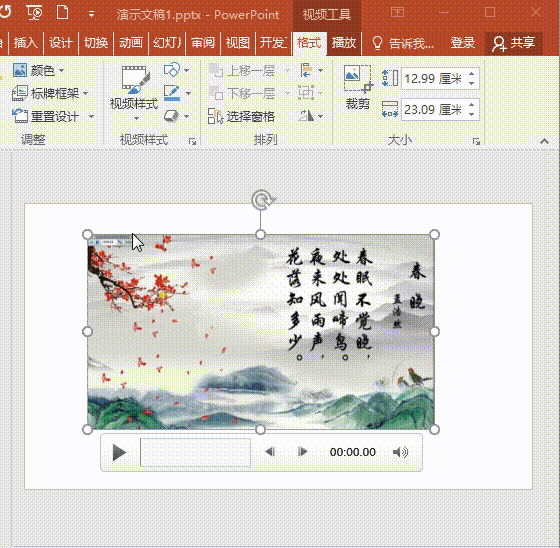
Task: Step video forward 0.25 seconds
Action: [302, 452]
